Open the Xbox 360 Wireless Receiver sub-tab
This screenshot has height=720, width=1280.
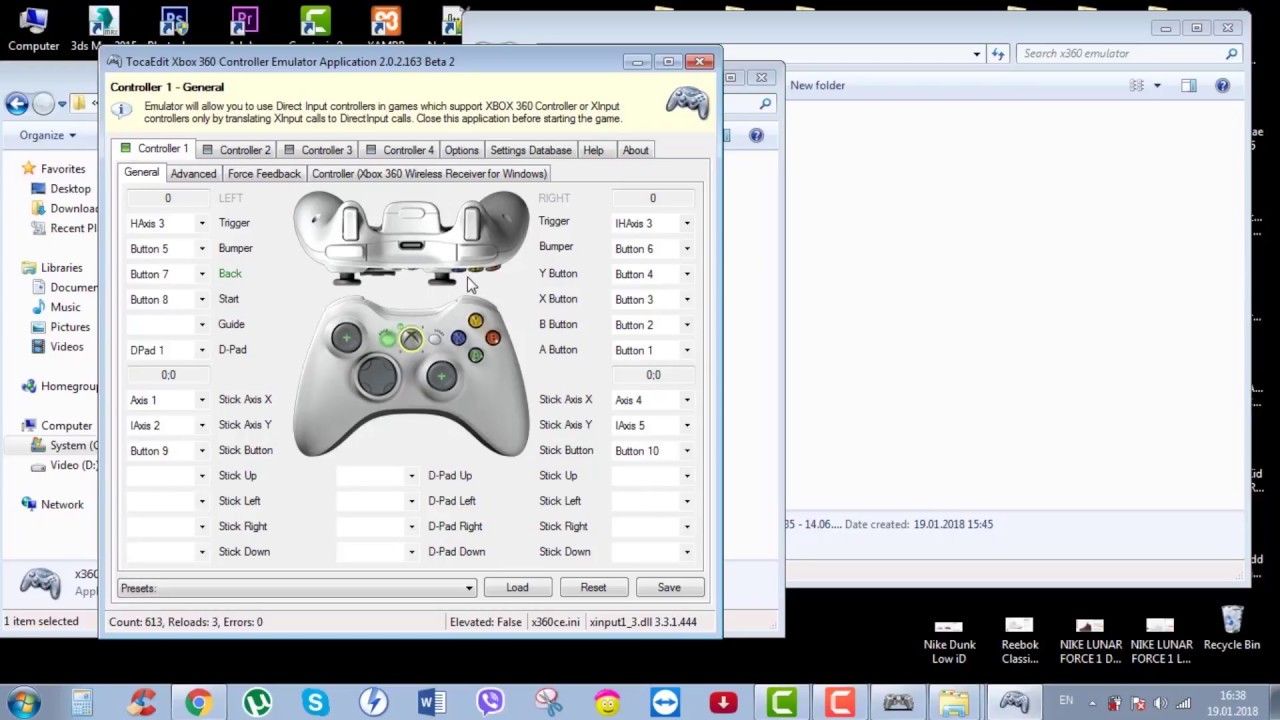(429, 174)
